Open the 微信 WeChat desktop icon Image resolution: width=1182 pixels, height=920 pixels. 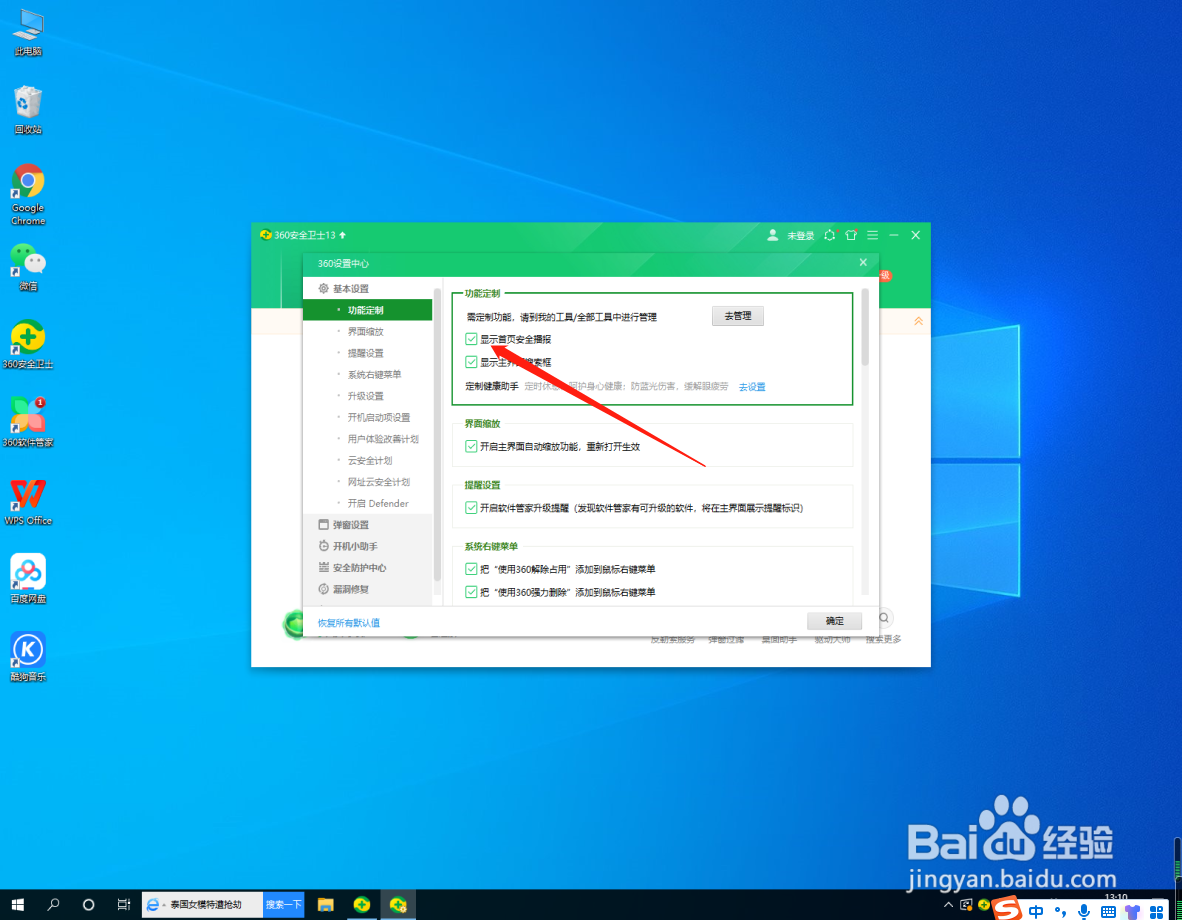(28, 267)
